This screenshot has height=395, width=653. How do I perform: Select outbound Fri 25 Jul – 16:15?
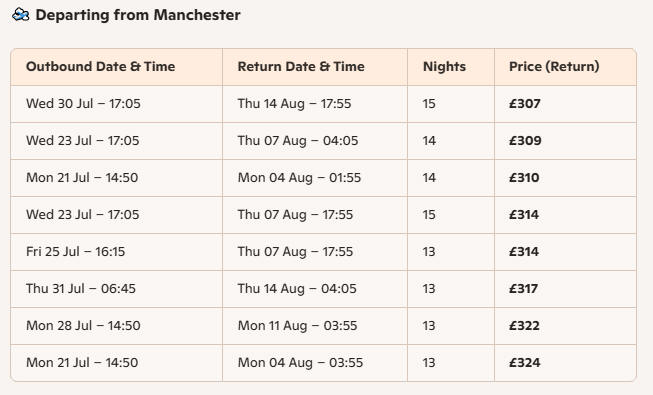point(75,252)
